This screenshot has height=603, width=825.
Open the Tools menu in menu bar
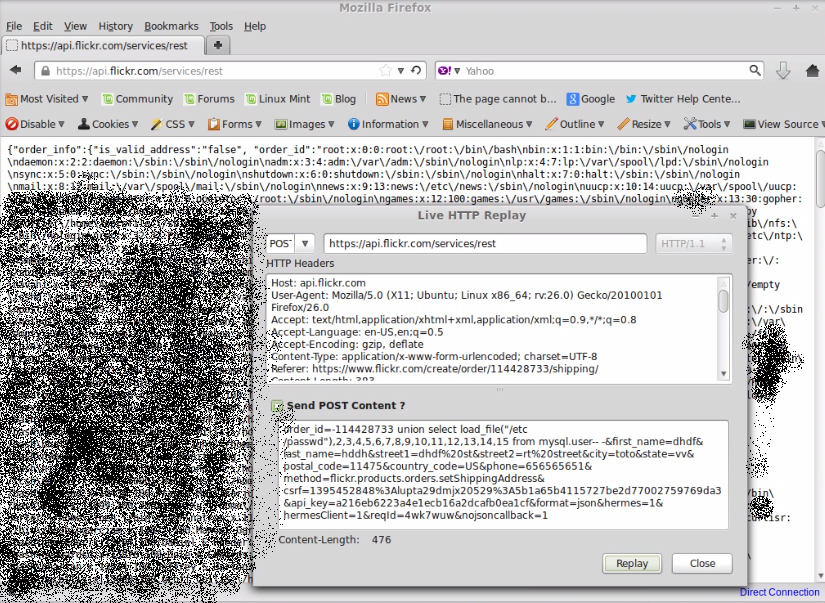221,26
